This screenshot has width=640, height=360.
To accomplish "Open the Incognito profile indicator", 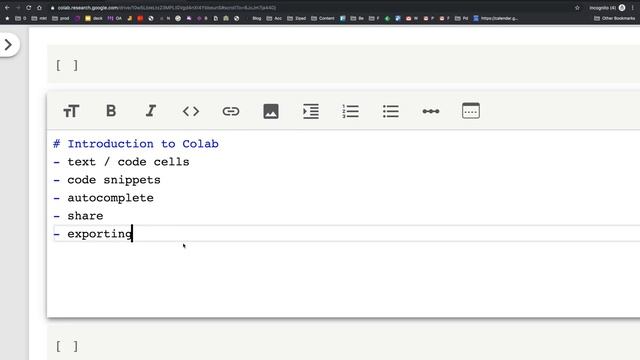I will (x=607, y=8).
